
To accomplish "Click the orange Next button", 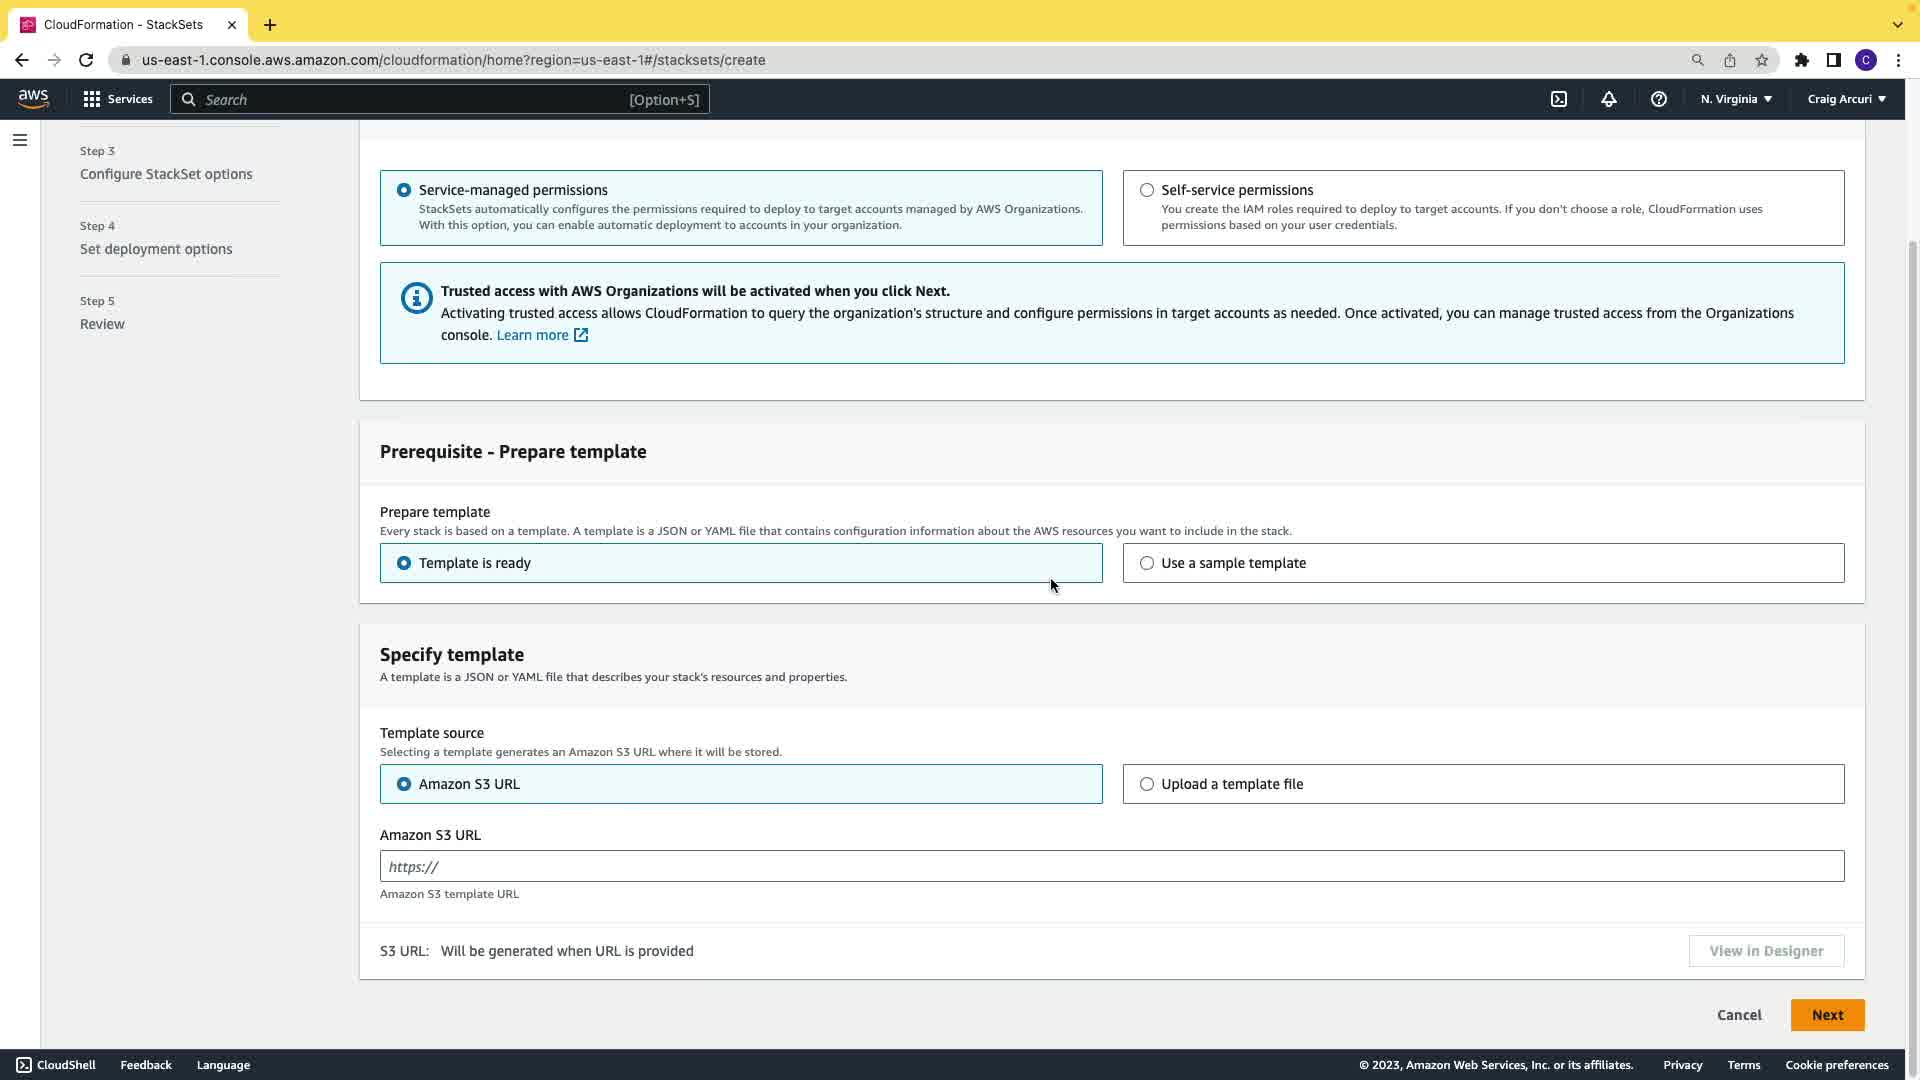I will coord(1827,1015).
